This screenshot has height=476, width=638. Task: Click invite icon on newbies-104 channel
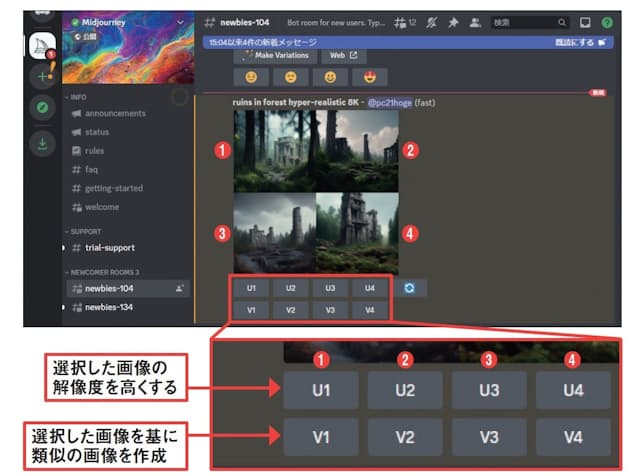(179, 288)
